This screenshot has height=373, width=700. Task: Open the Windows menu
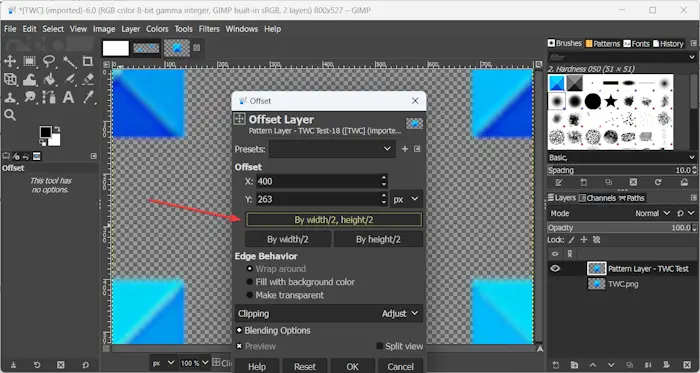click(242, 29)
